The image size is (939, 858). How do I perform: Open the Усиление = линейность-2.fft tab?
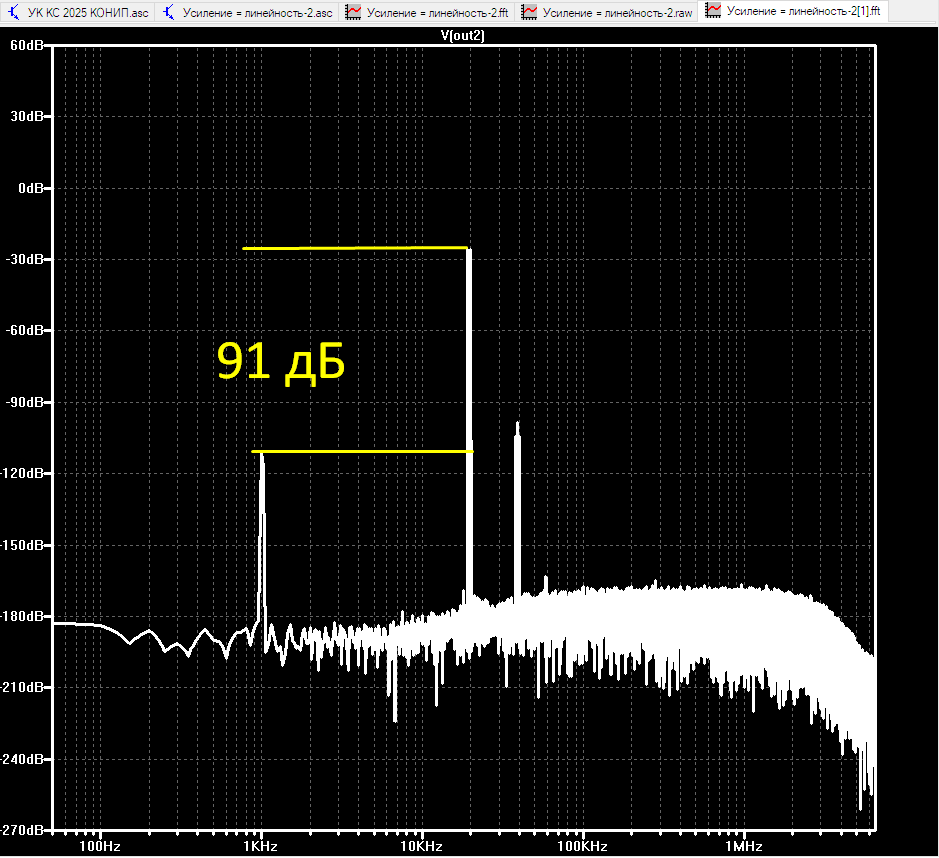click(428, 12)
